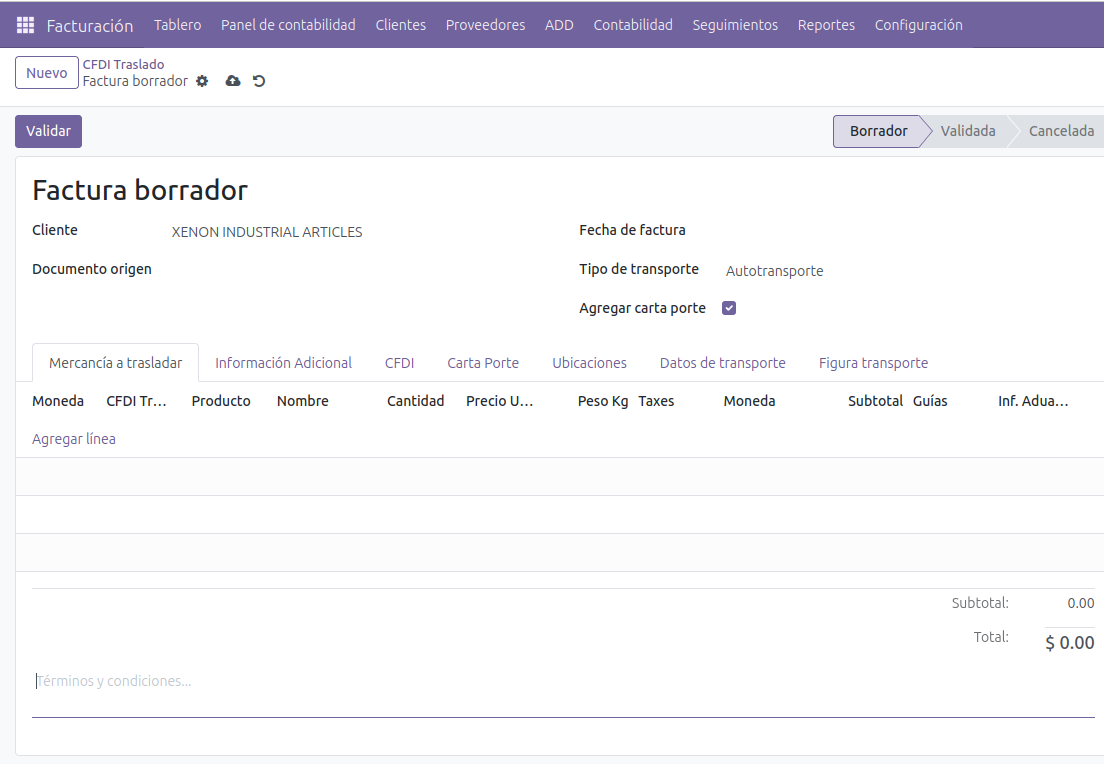The width and height of the screenshot is (1104, 764).
Task: Open the apps grid home menu icon
Action: [x=25, y=25]
